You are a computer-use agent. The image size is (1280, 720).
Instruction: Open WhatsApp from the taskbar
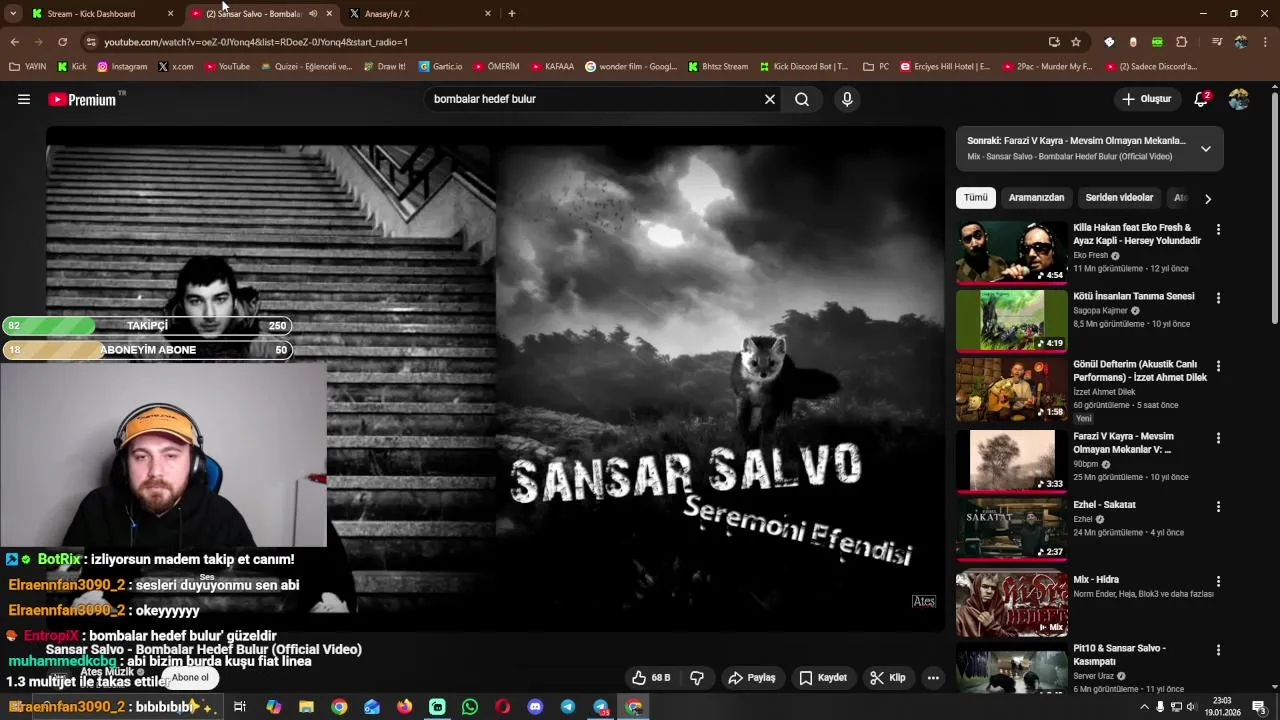[470, 707]
